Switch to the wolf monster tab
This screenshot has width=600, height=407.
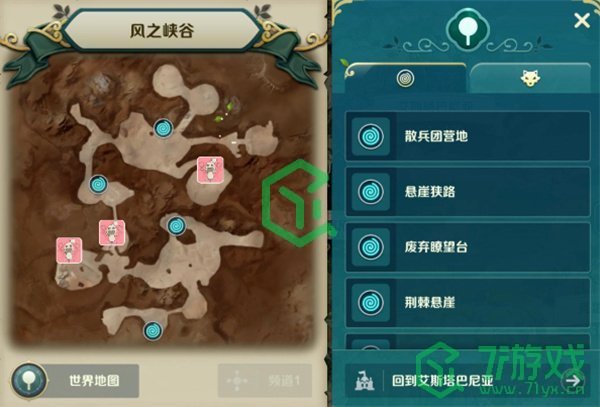click(x=530, y=78)
